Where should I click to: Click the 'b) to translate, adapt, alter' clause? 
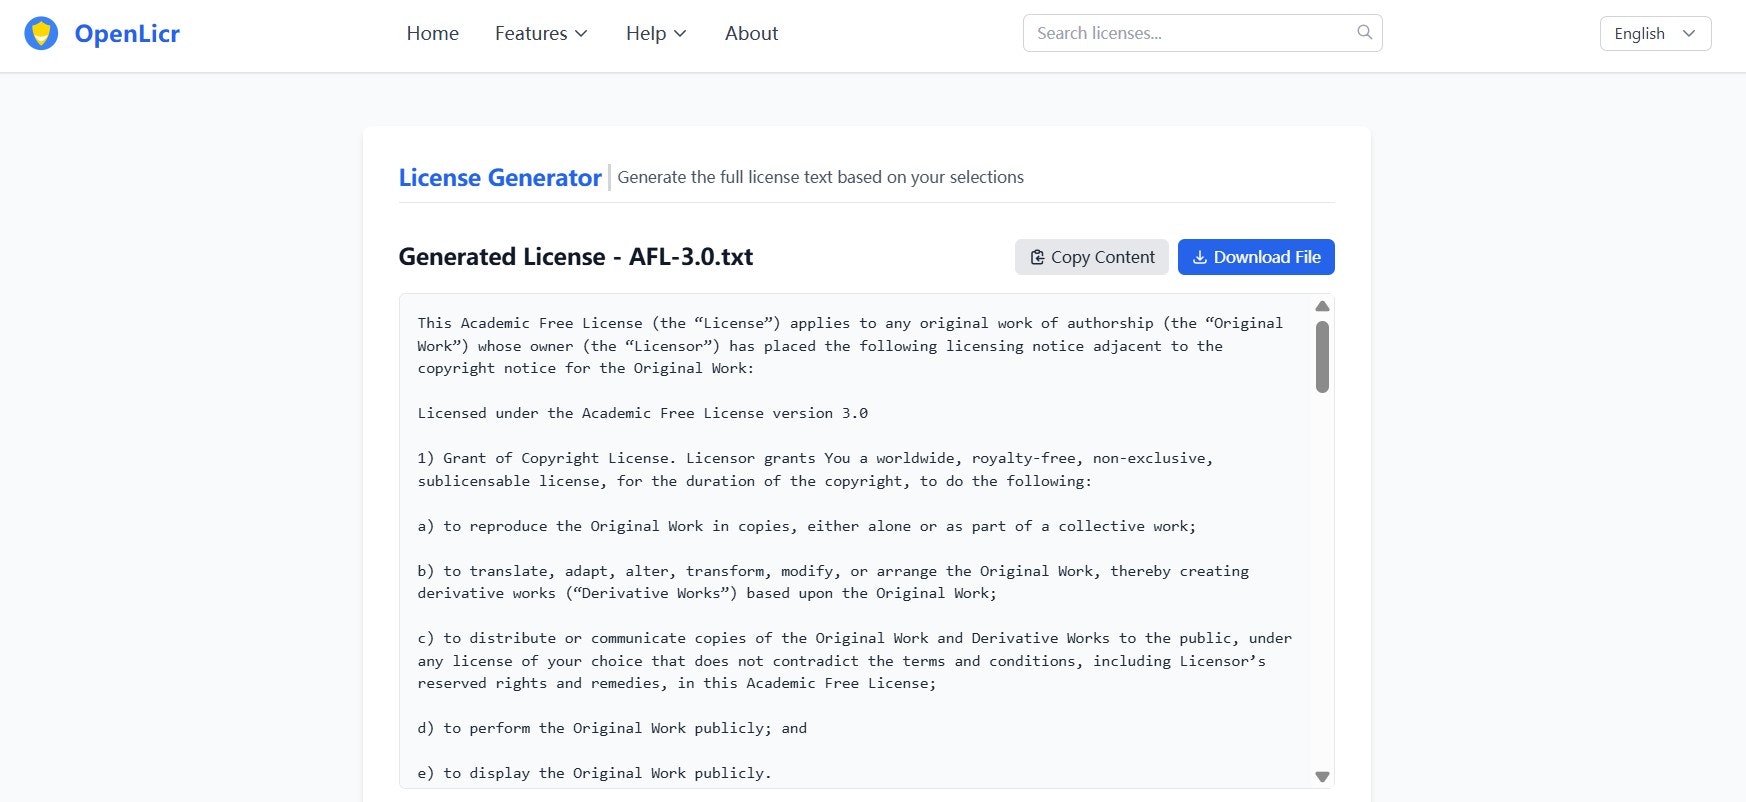point(833,582)
